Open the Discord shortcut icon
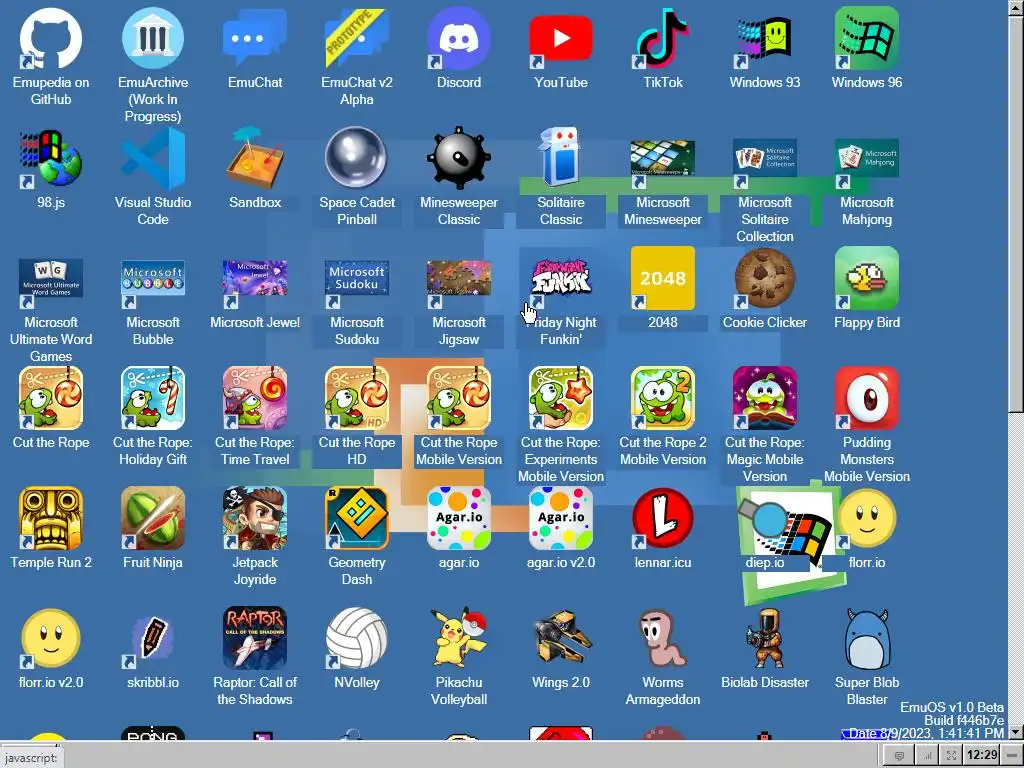Screen dimensions: 1024x768 pos(458,38)
